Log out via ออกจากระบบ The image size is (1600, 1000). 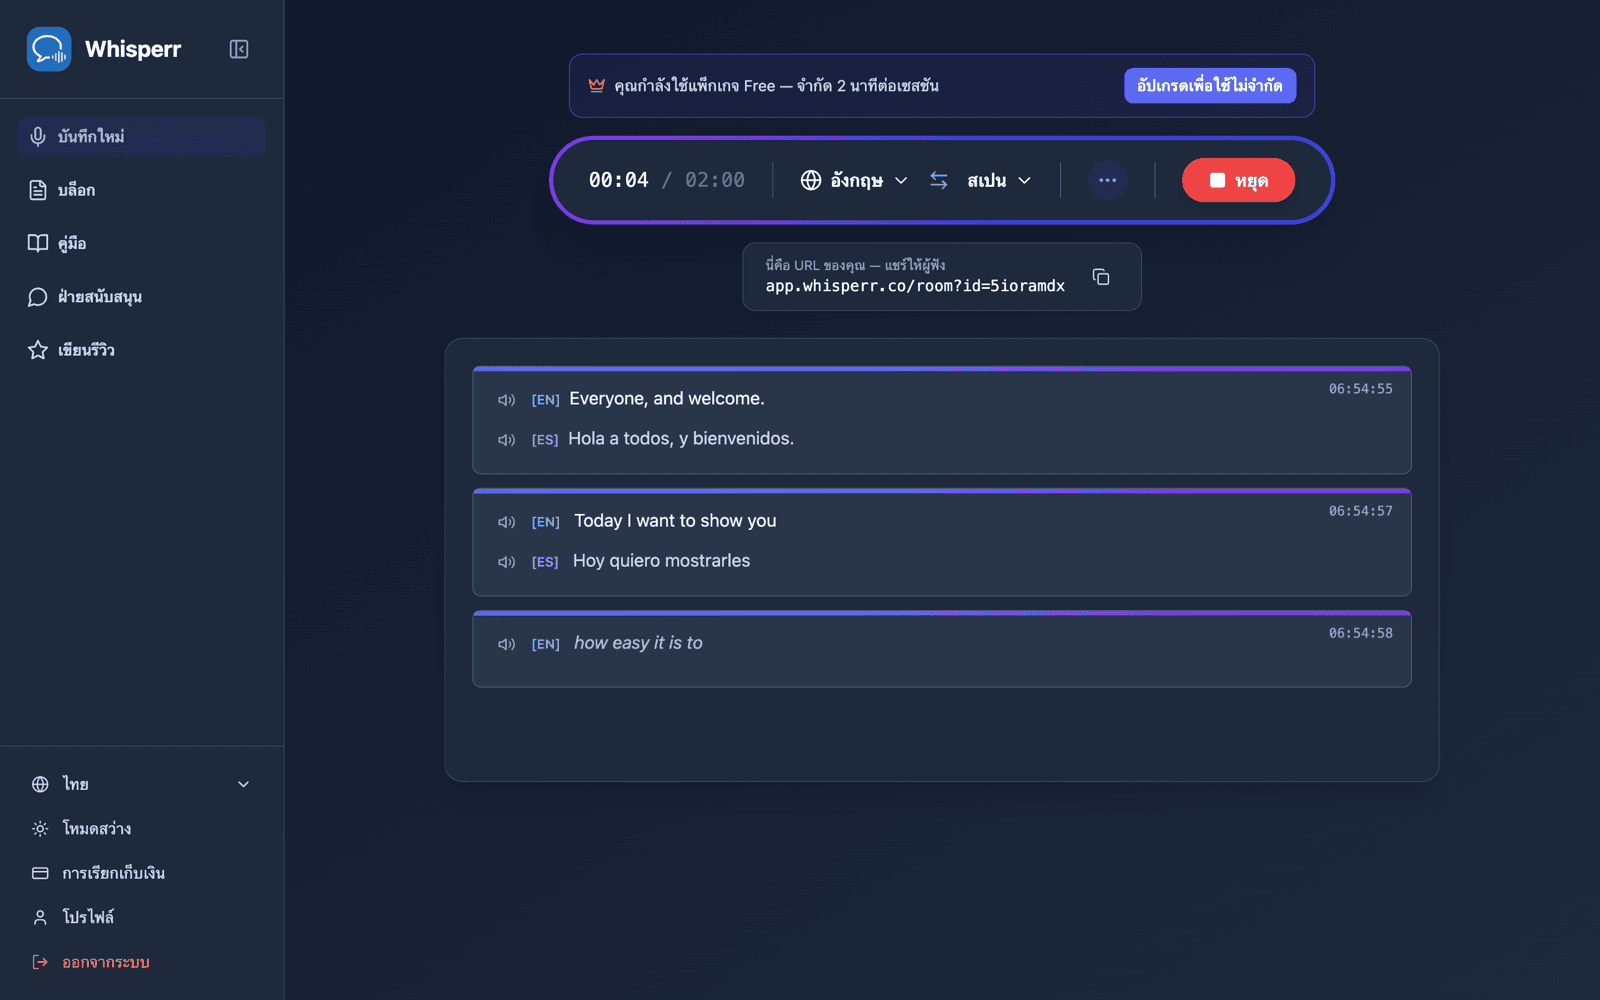(x=141, y=962)
